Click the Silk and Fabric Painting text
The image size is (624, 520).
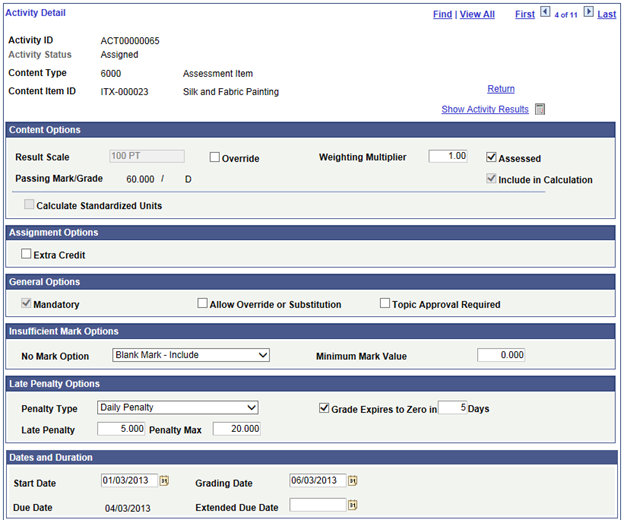coord(231,92)
